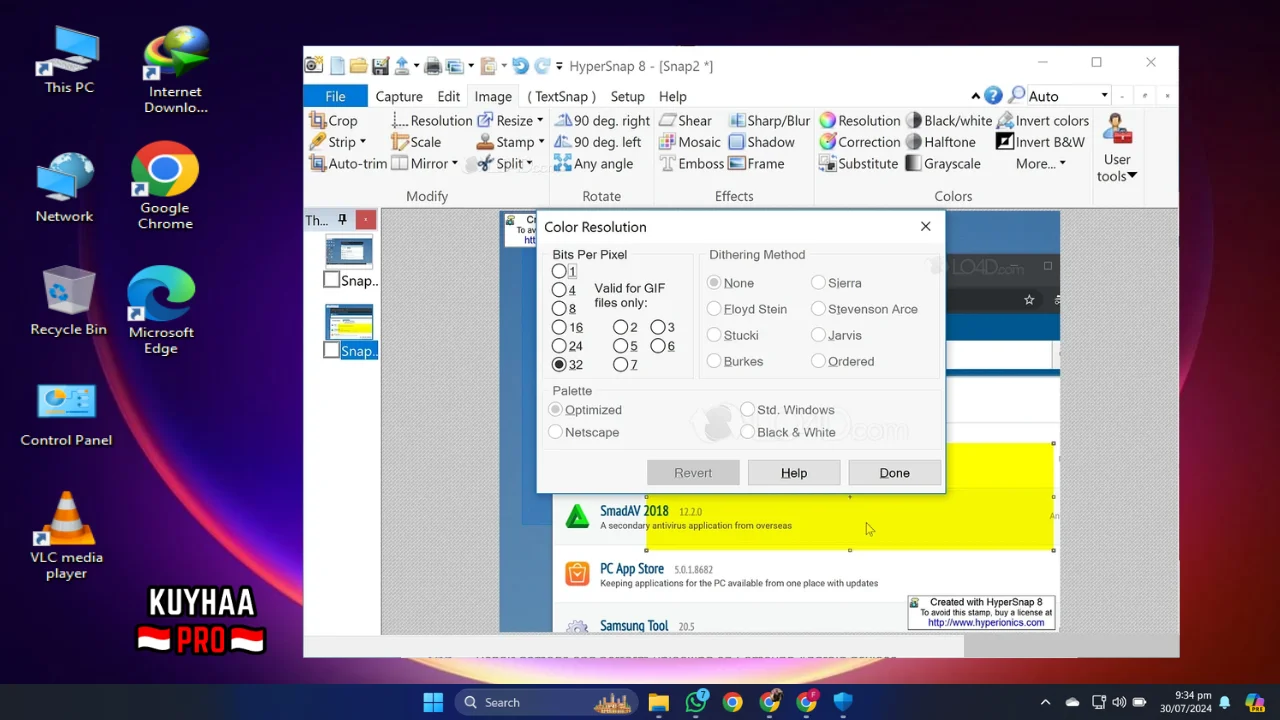Convert image to Black/white
The image size is (1280, 720).
coord(948,120)
